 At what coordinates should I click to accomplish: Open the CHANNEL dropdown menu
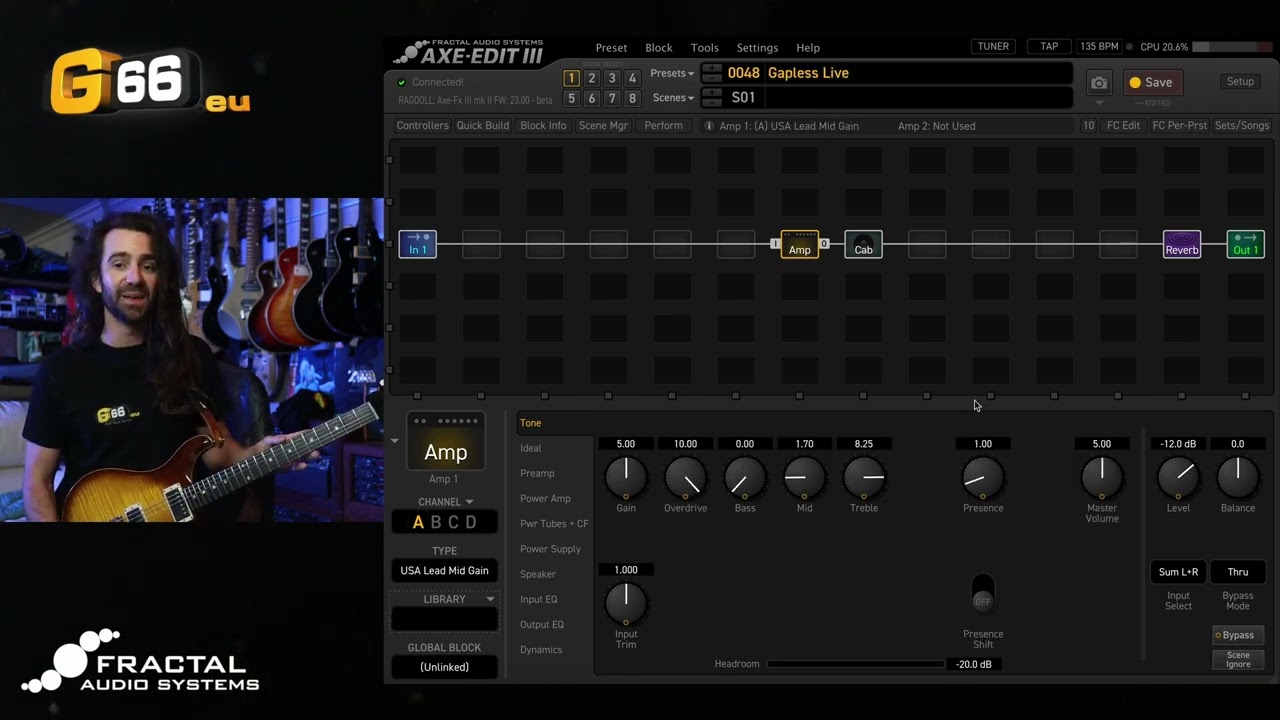pos(445,502)
